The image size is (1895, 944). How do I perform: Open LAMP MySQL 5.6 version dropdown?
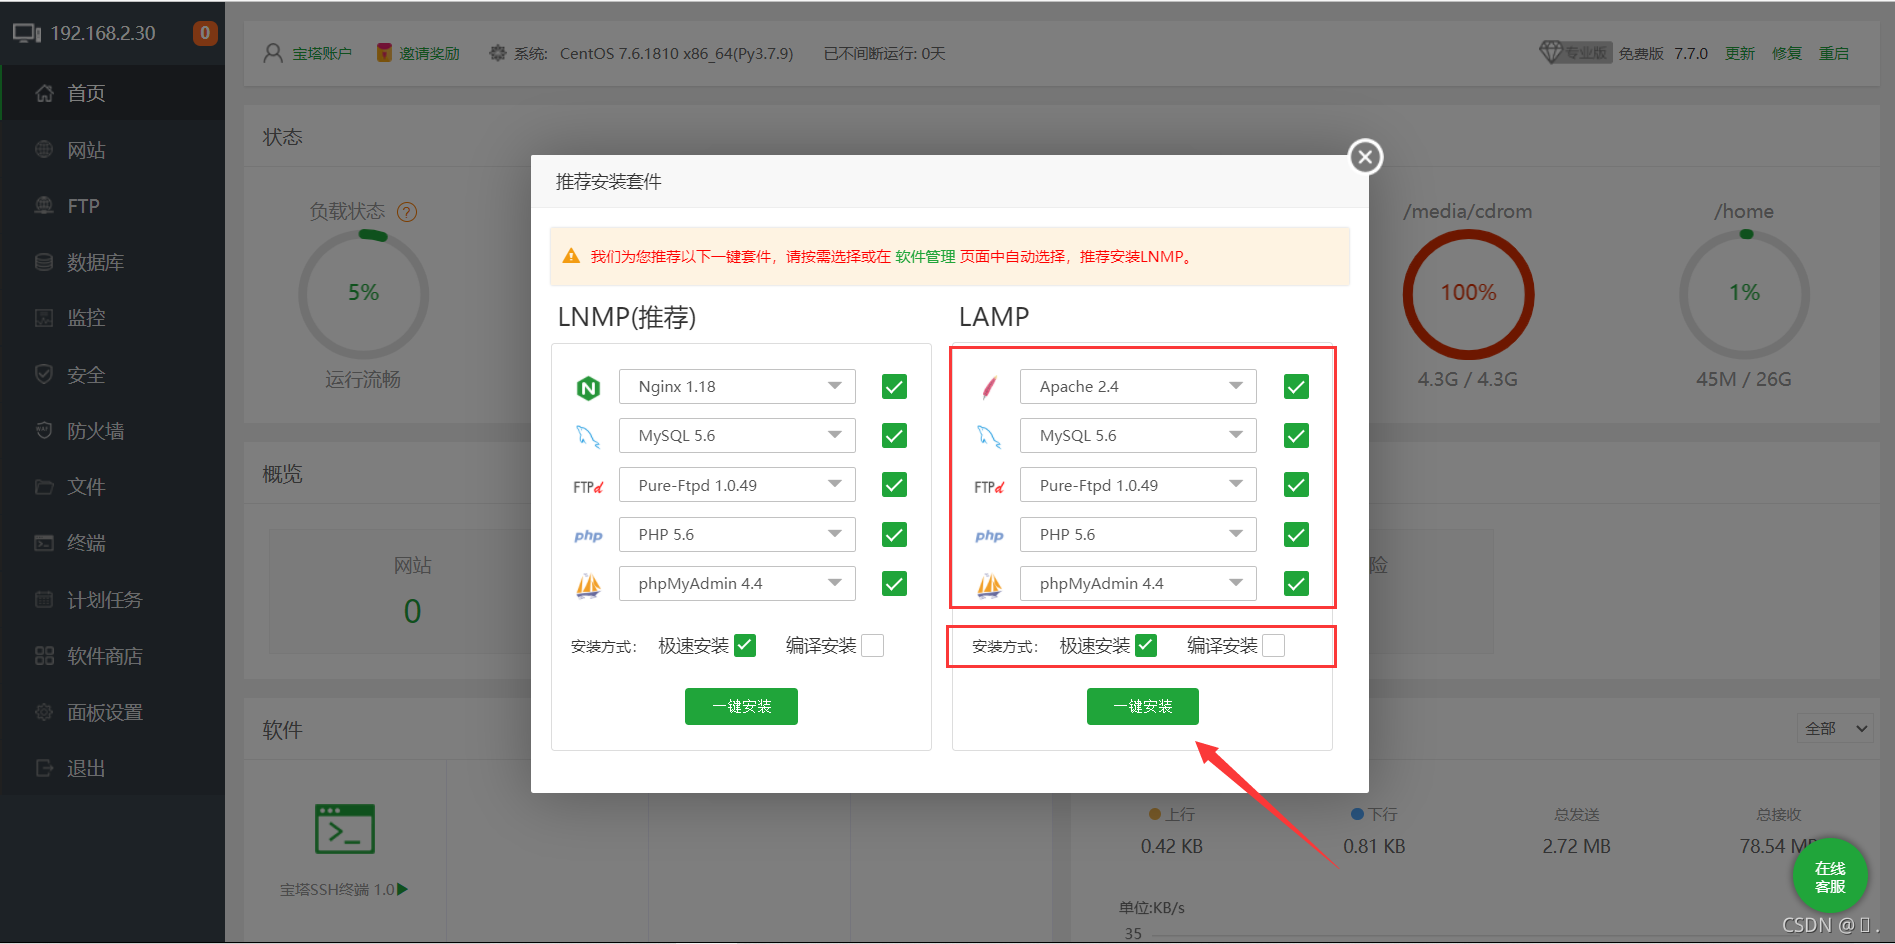[x=1138, y=436]
